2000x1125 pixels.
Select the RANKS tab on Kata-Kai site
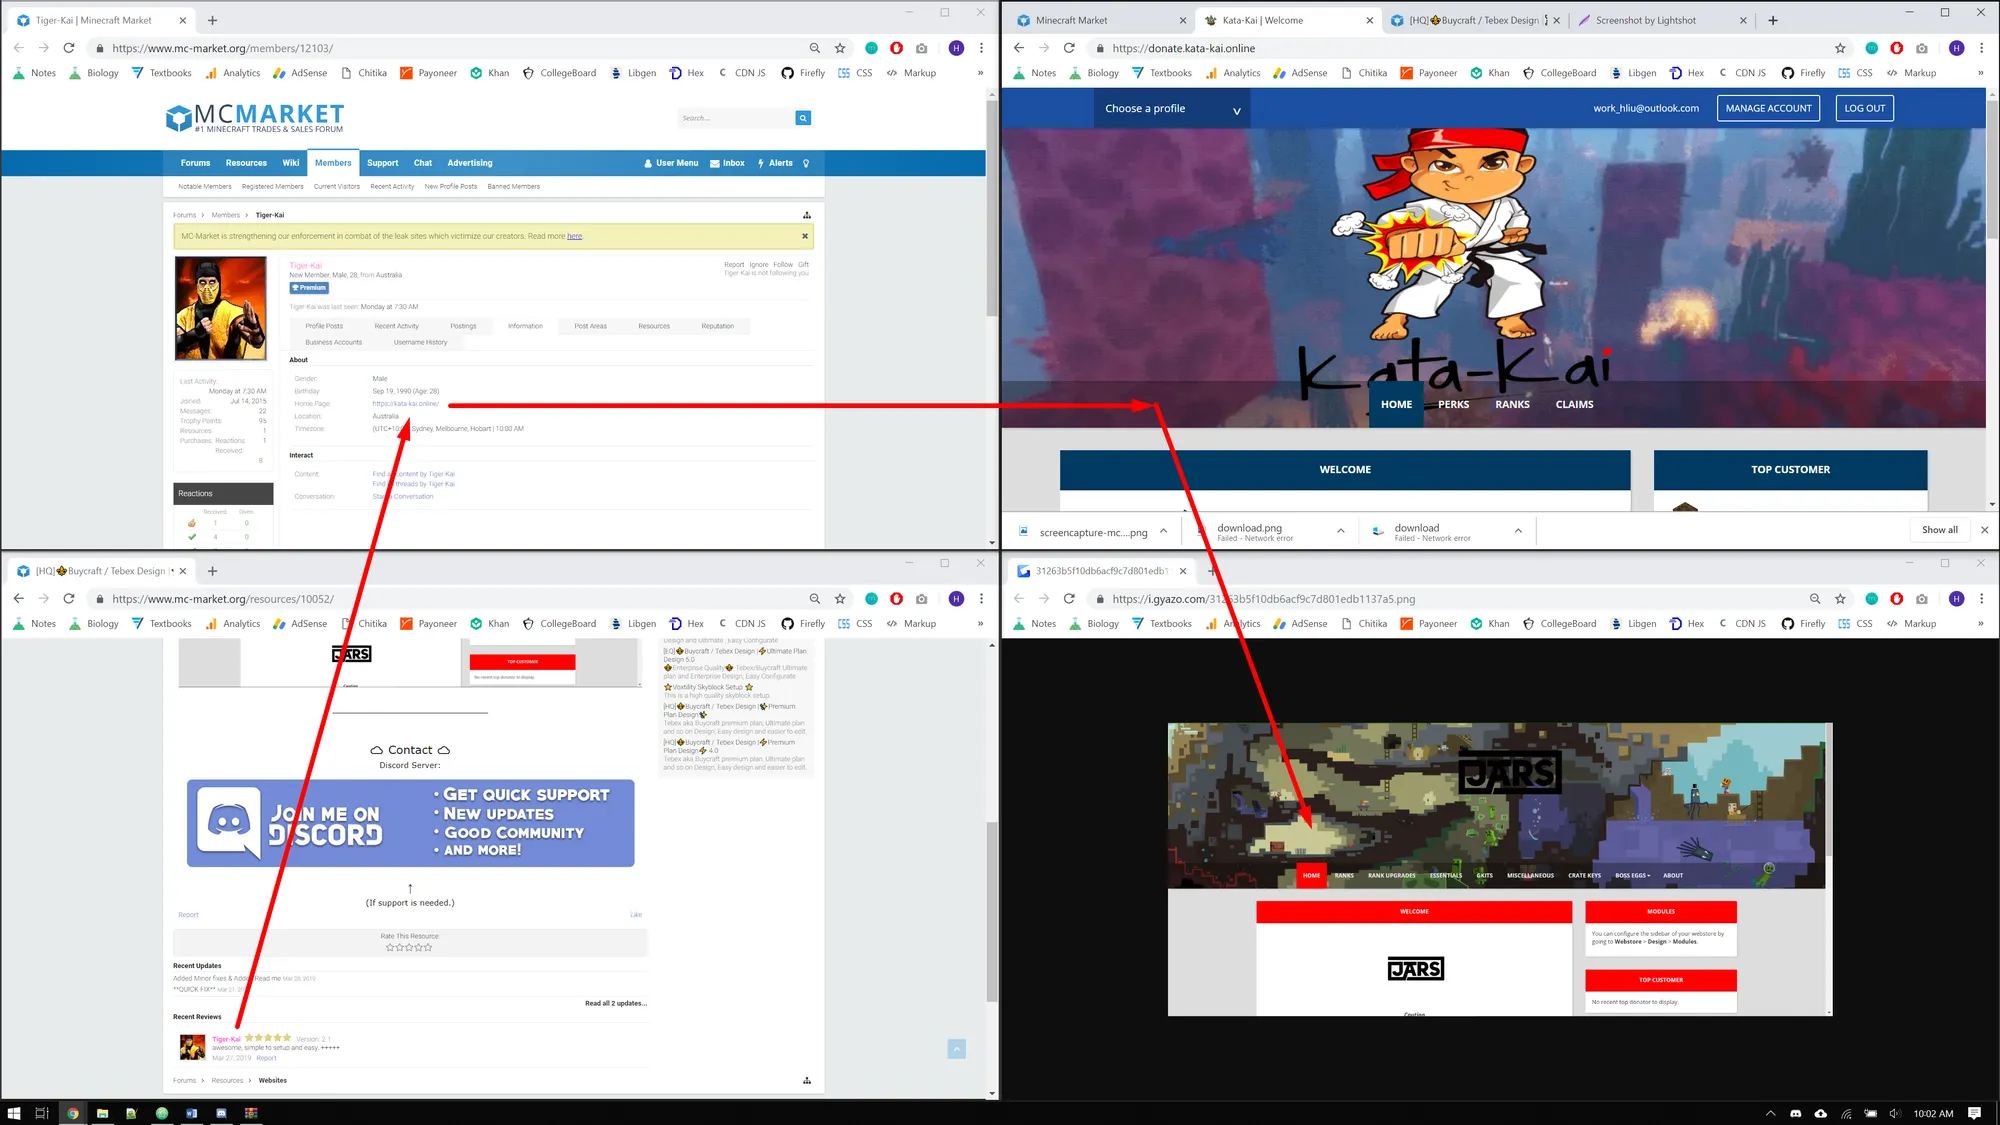tap(1512, 405)
